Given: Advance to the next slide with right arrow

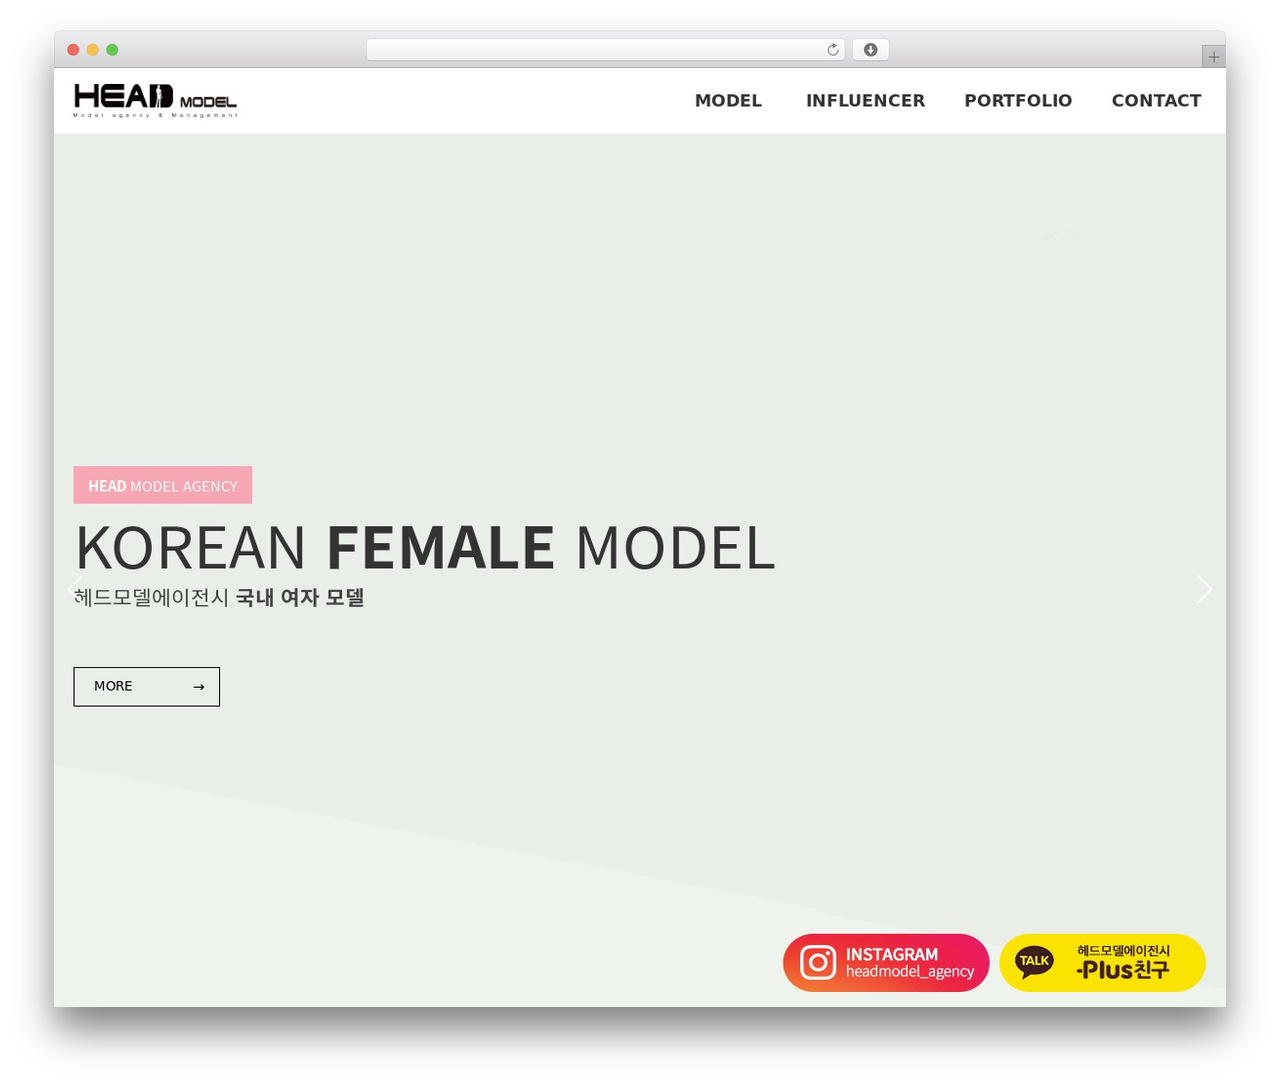Looking at the screenshot, I should click(x=1204, y=589).
